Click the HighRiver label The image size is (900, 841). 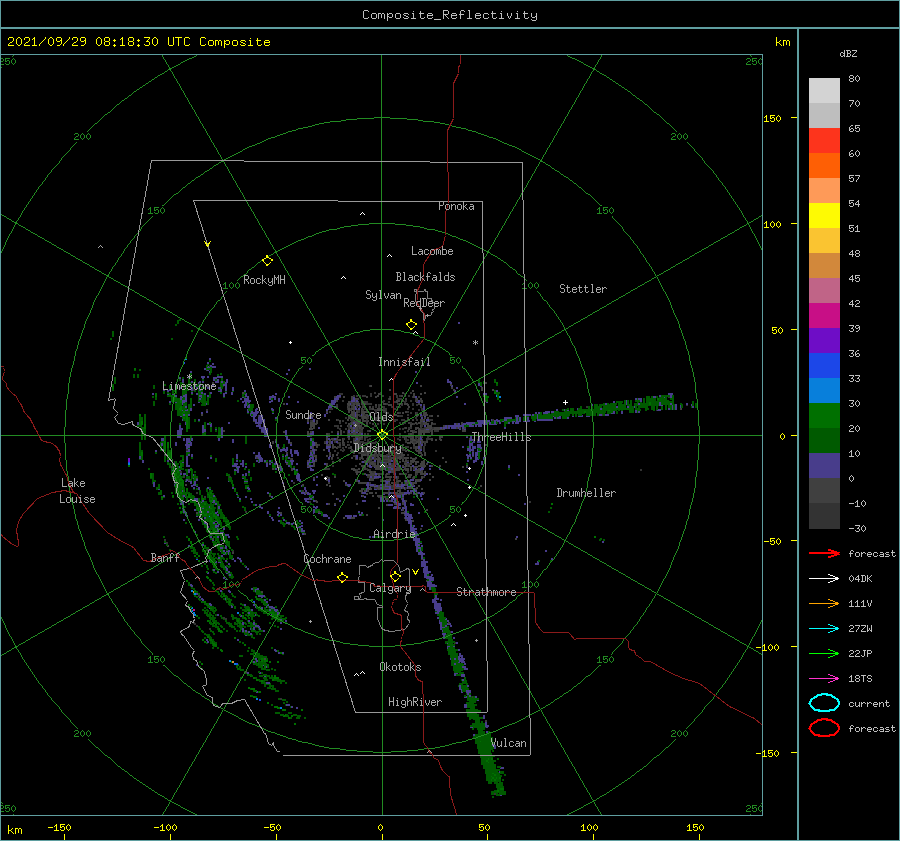[415, 702]
